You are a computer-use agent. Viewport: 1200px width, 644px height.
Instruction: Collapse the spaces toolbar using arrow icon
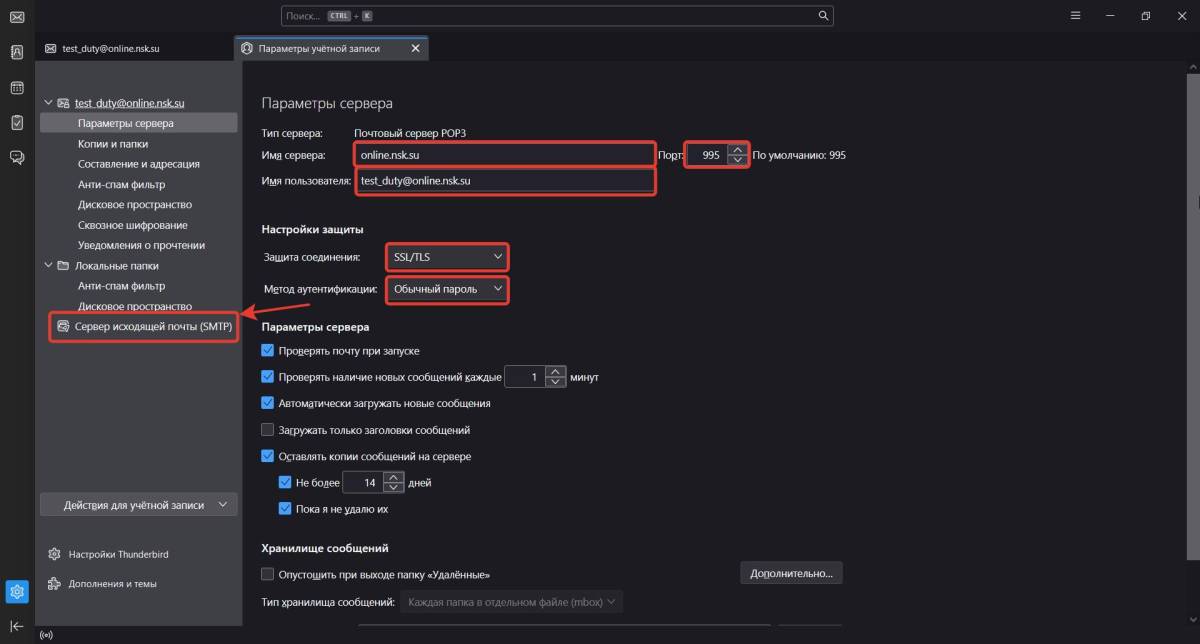pos(17,626)
